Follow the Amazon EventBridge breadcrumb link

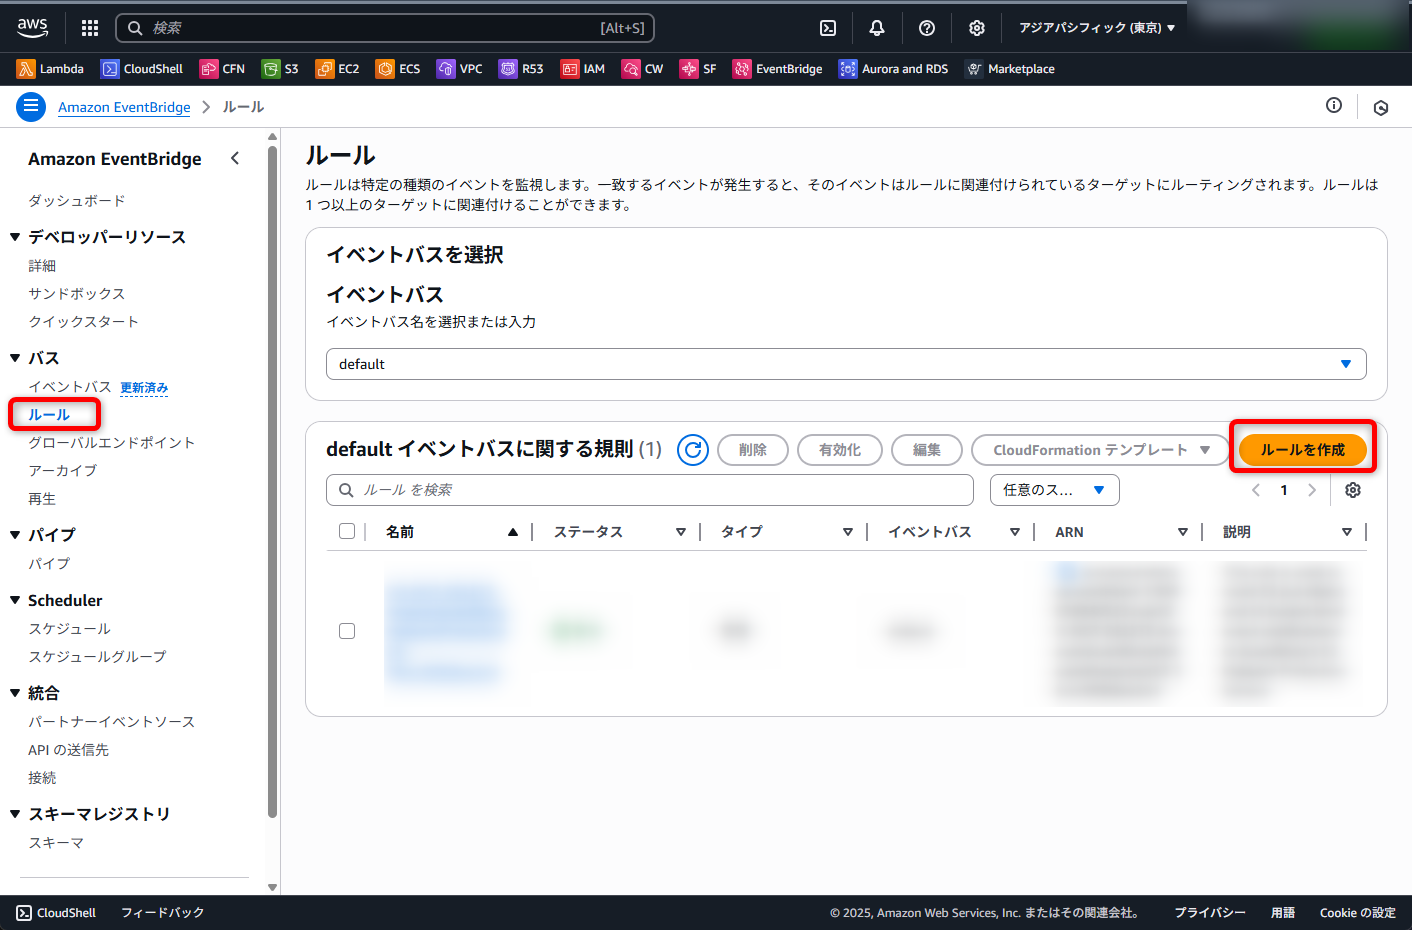coord(124,107)
